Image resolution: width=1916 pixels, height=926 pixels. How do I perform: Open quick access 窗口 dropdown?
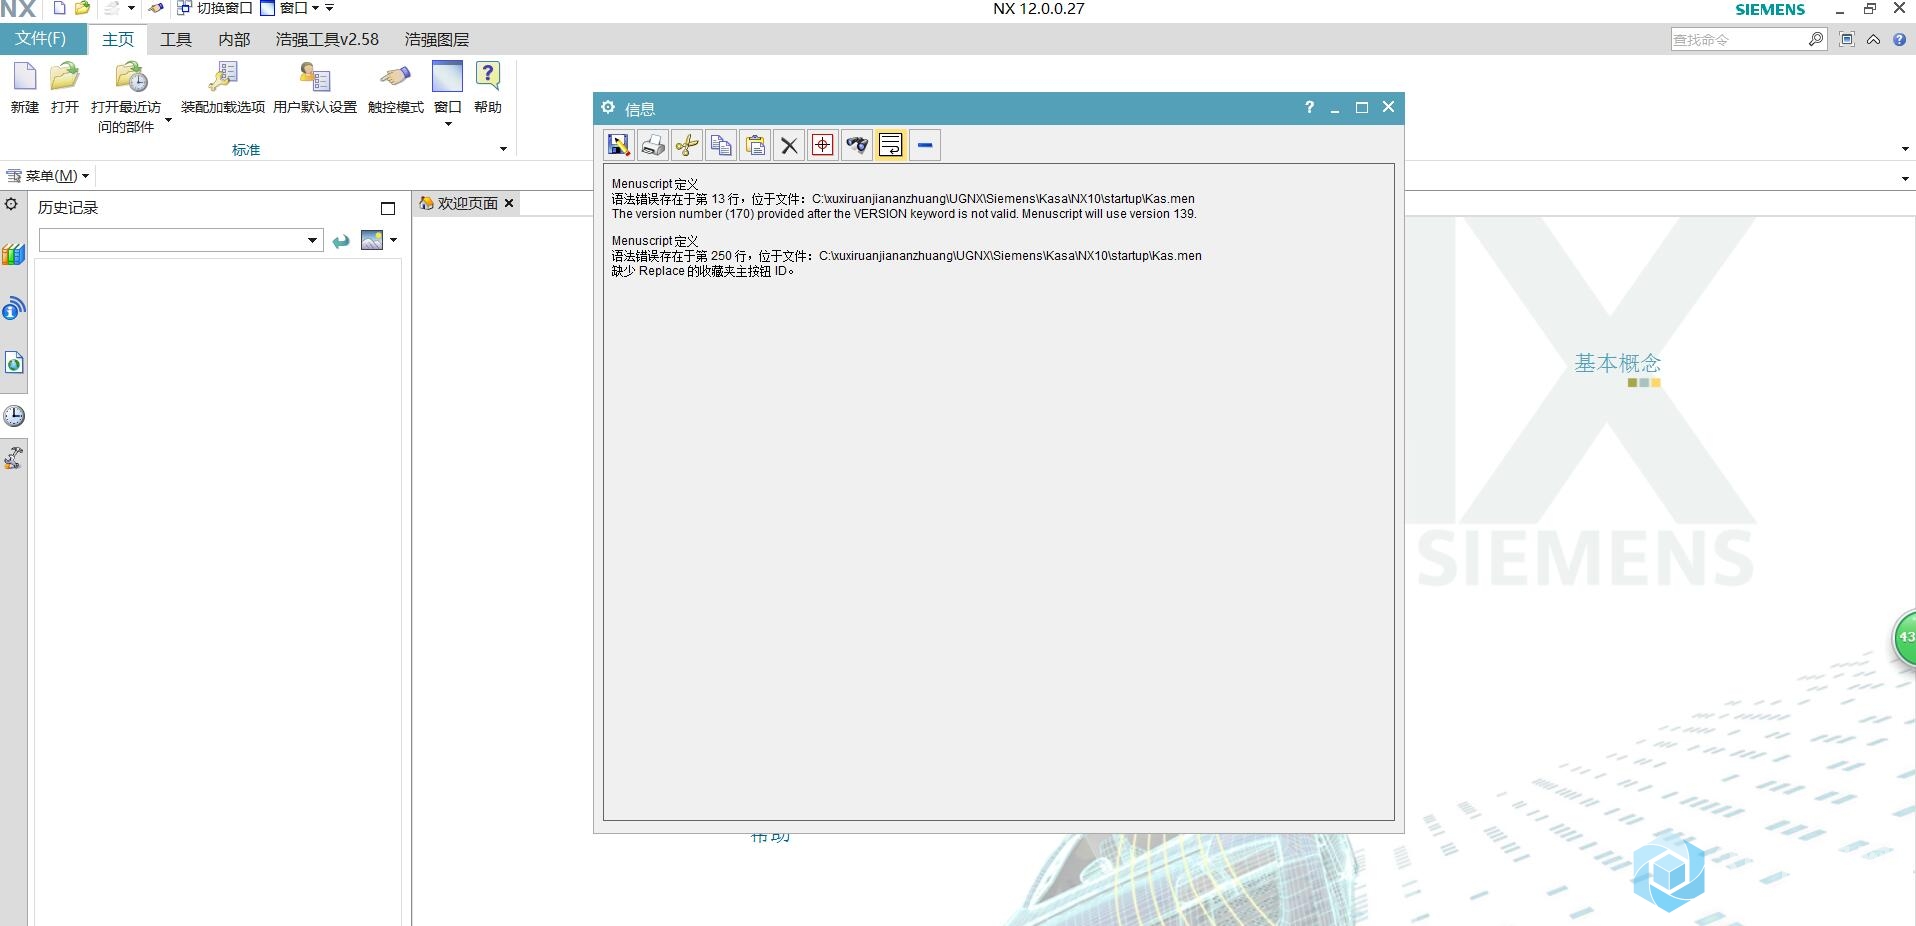[290, 8]
